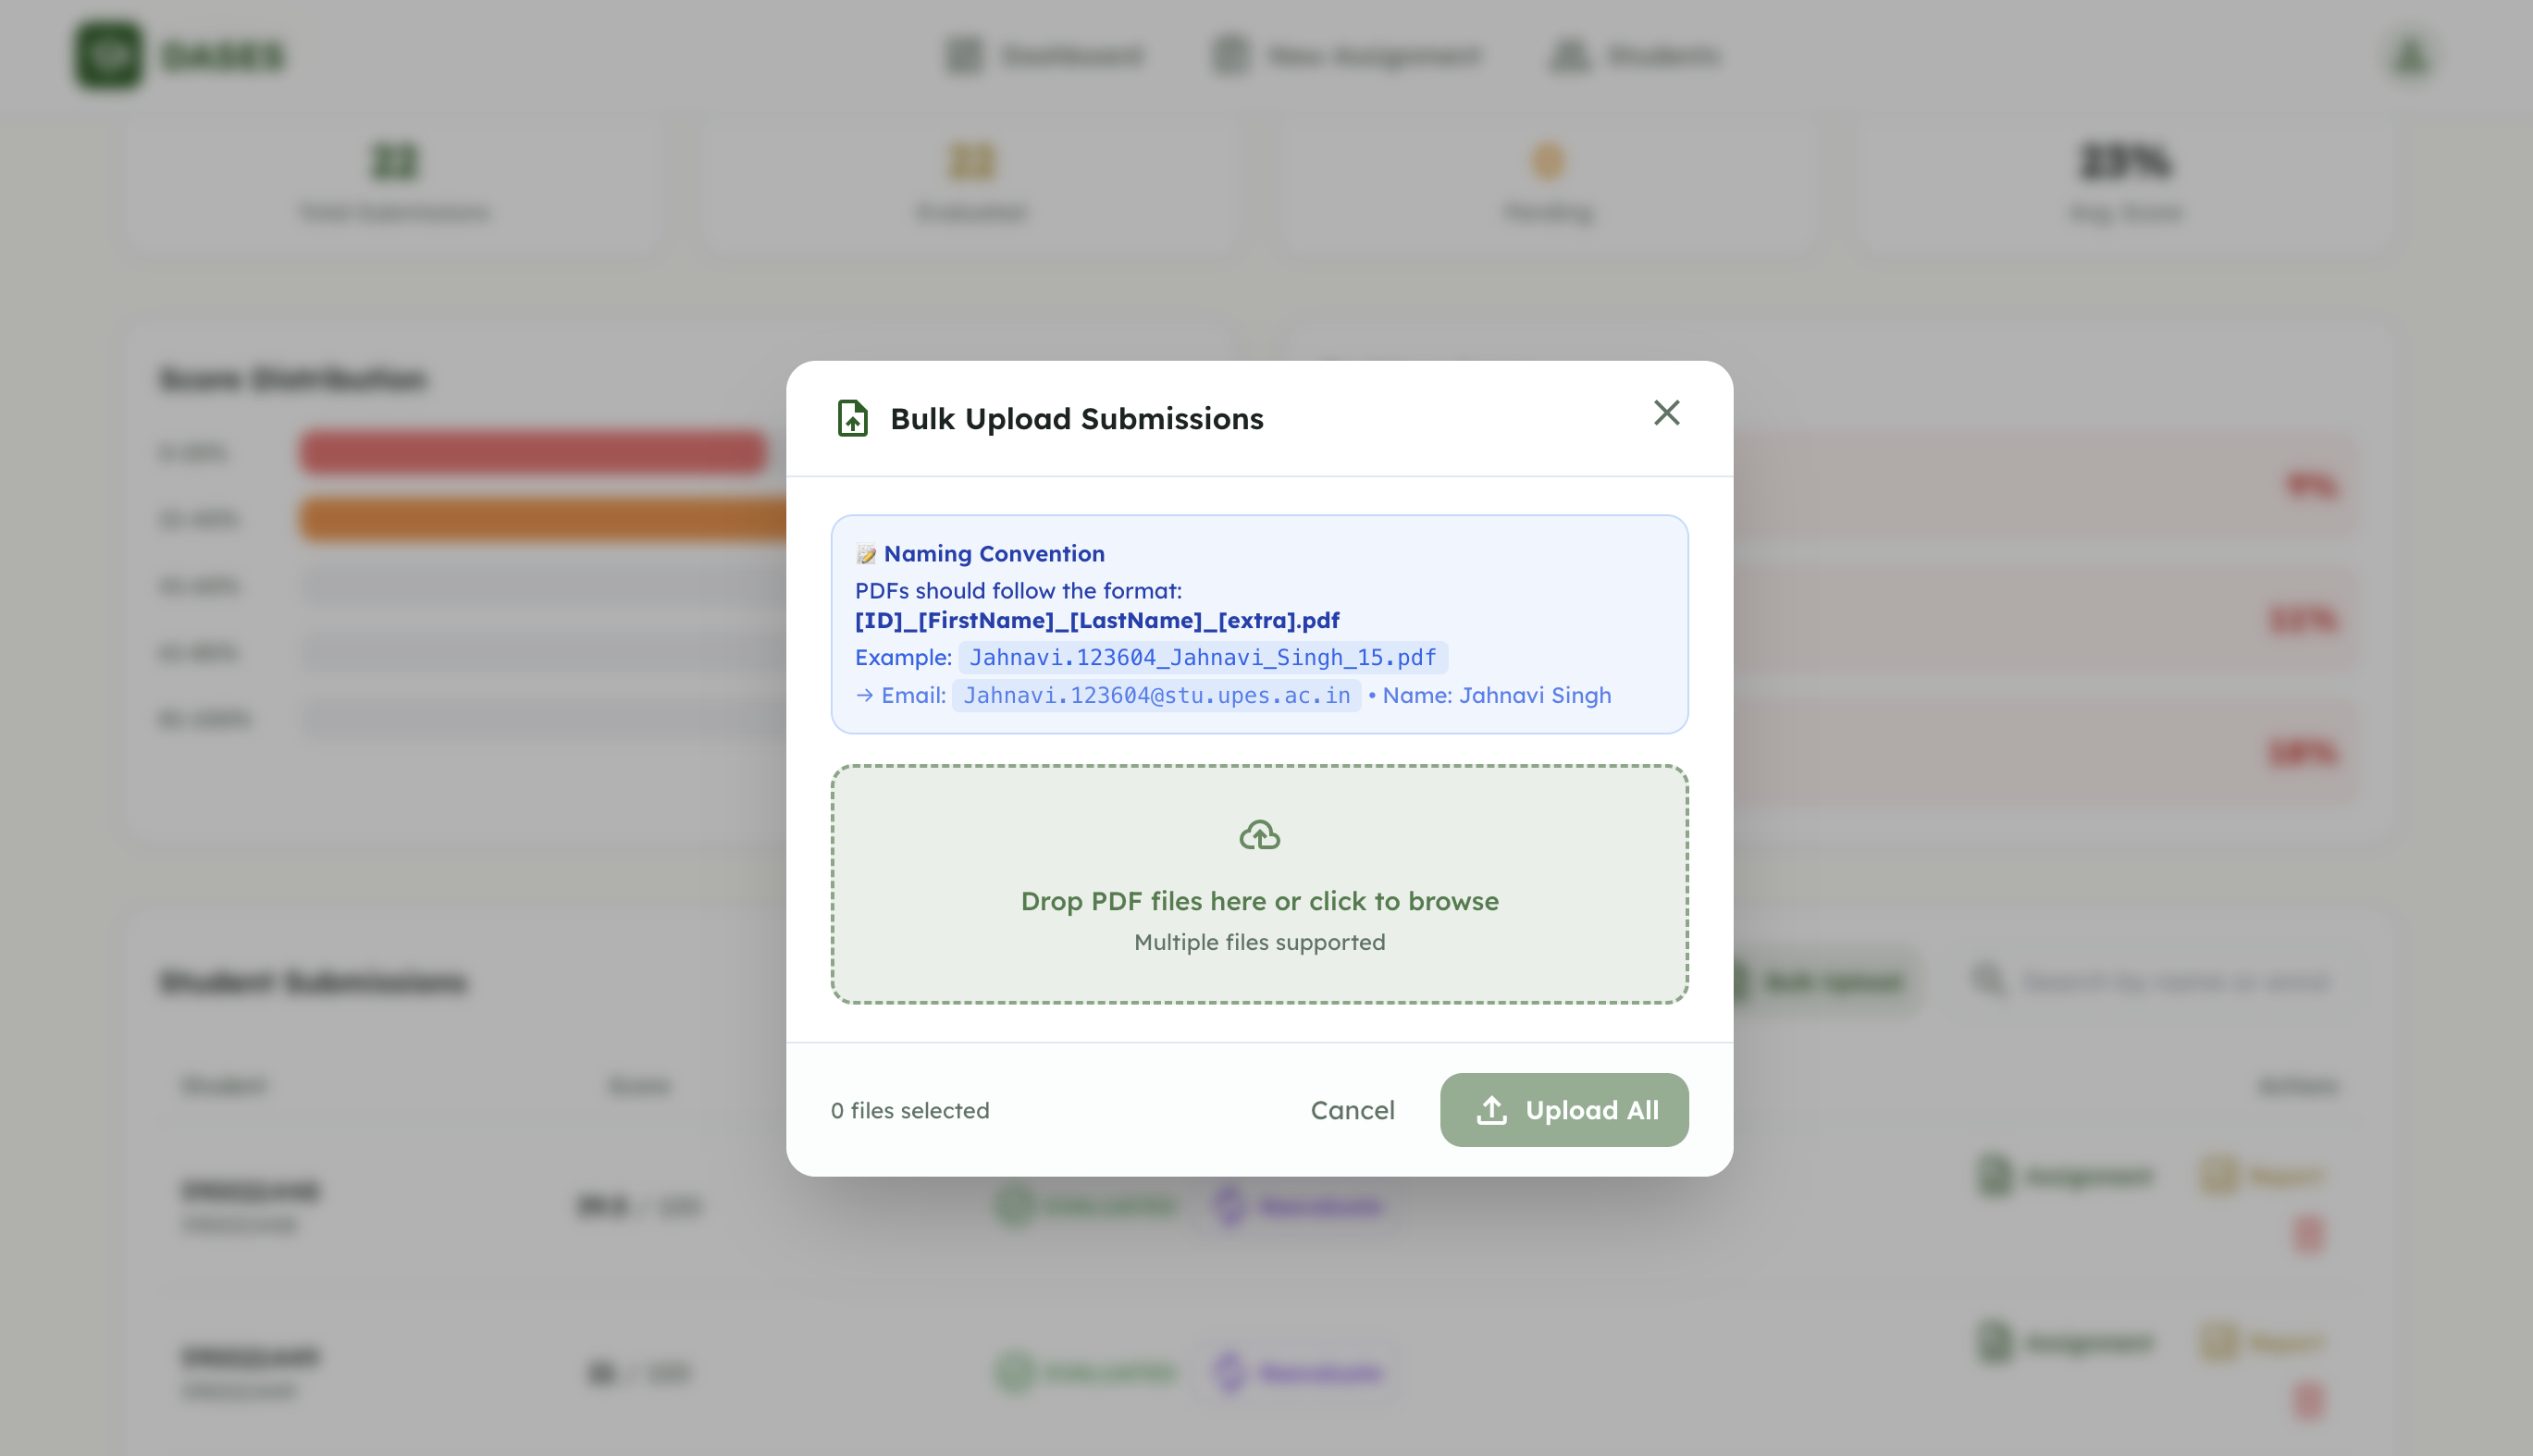Click the cloud upload icon in drop zone

pyautogui.click(x=1259, y=834)
